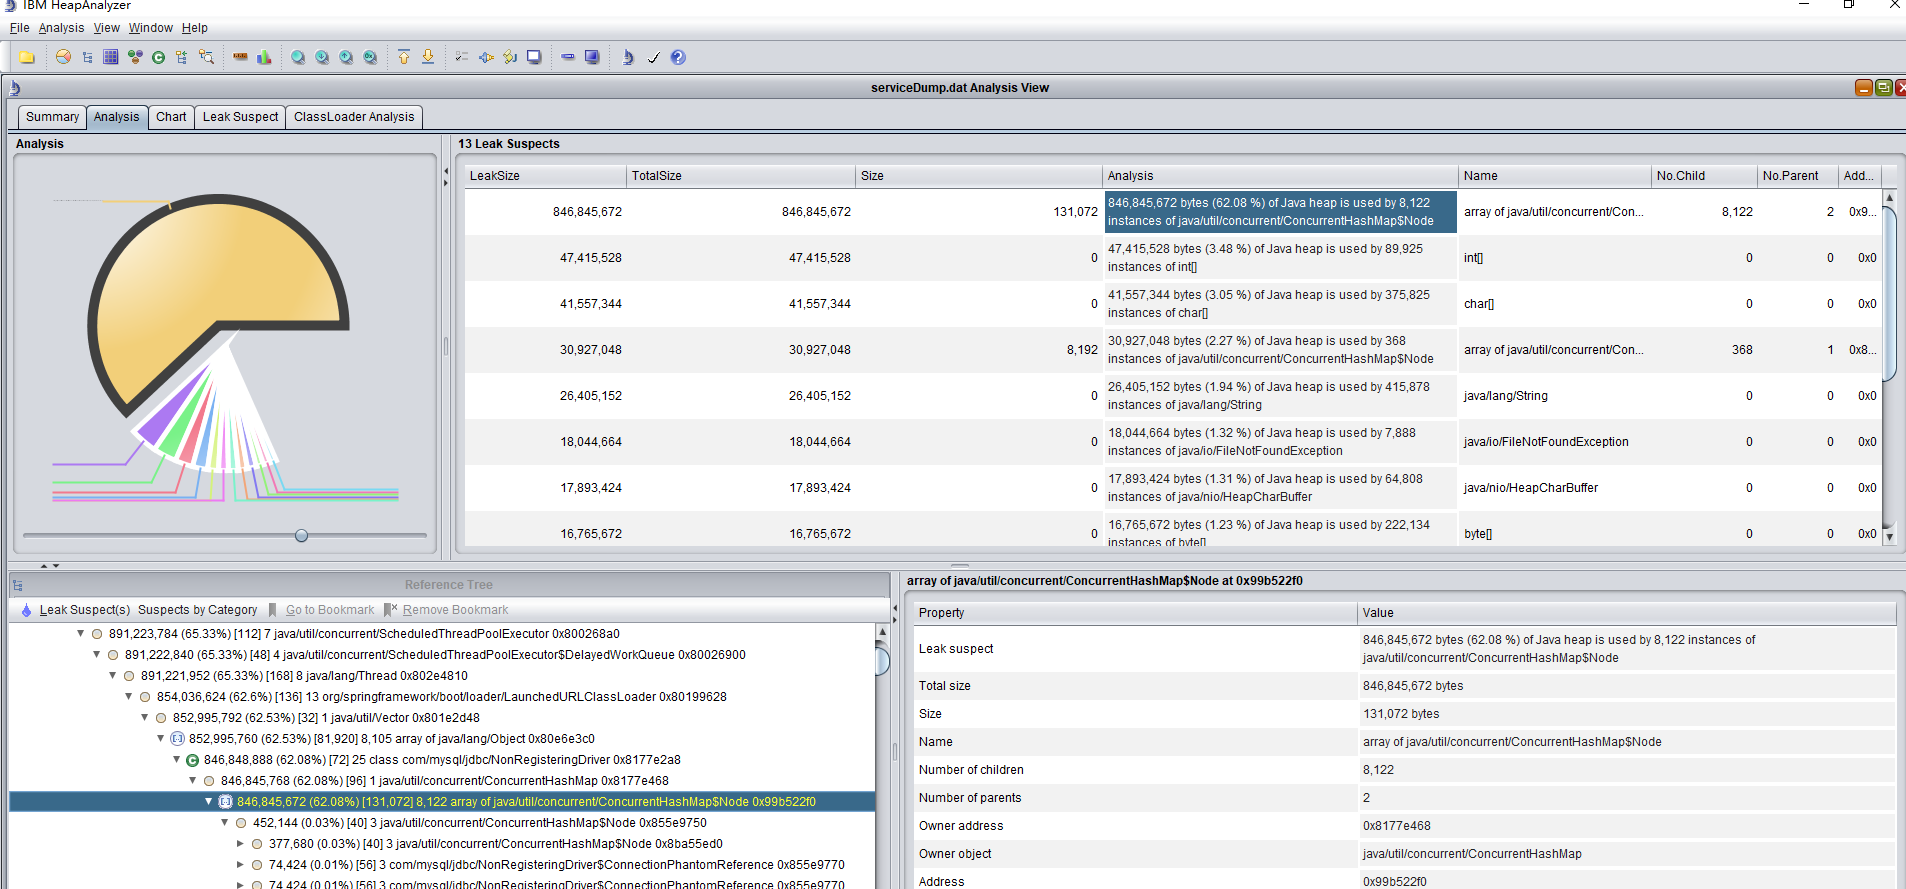Click the Leak Suspect(s) button
Screen dimensions: 1906x889
tap(75, 610)
